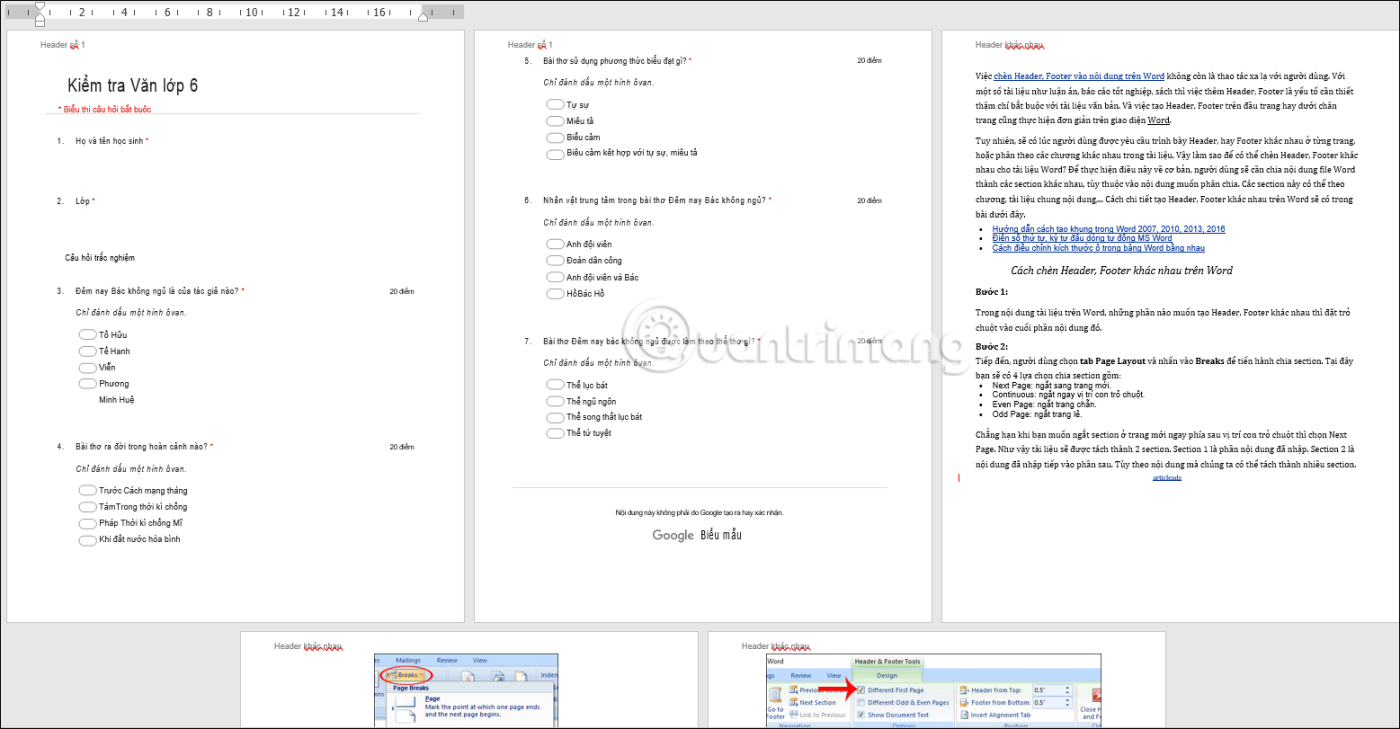Image resolution: width=1400 pixels, height=729 pixels.
Task: Choose the Tự sự answer option
Action: click(x=555, y=105)
